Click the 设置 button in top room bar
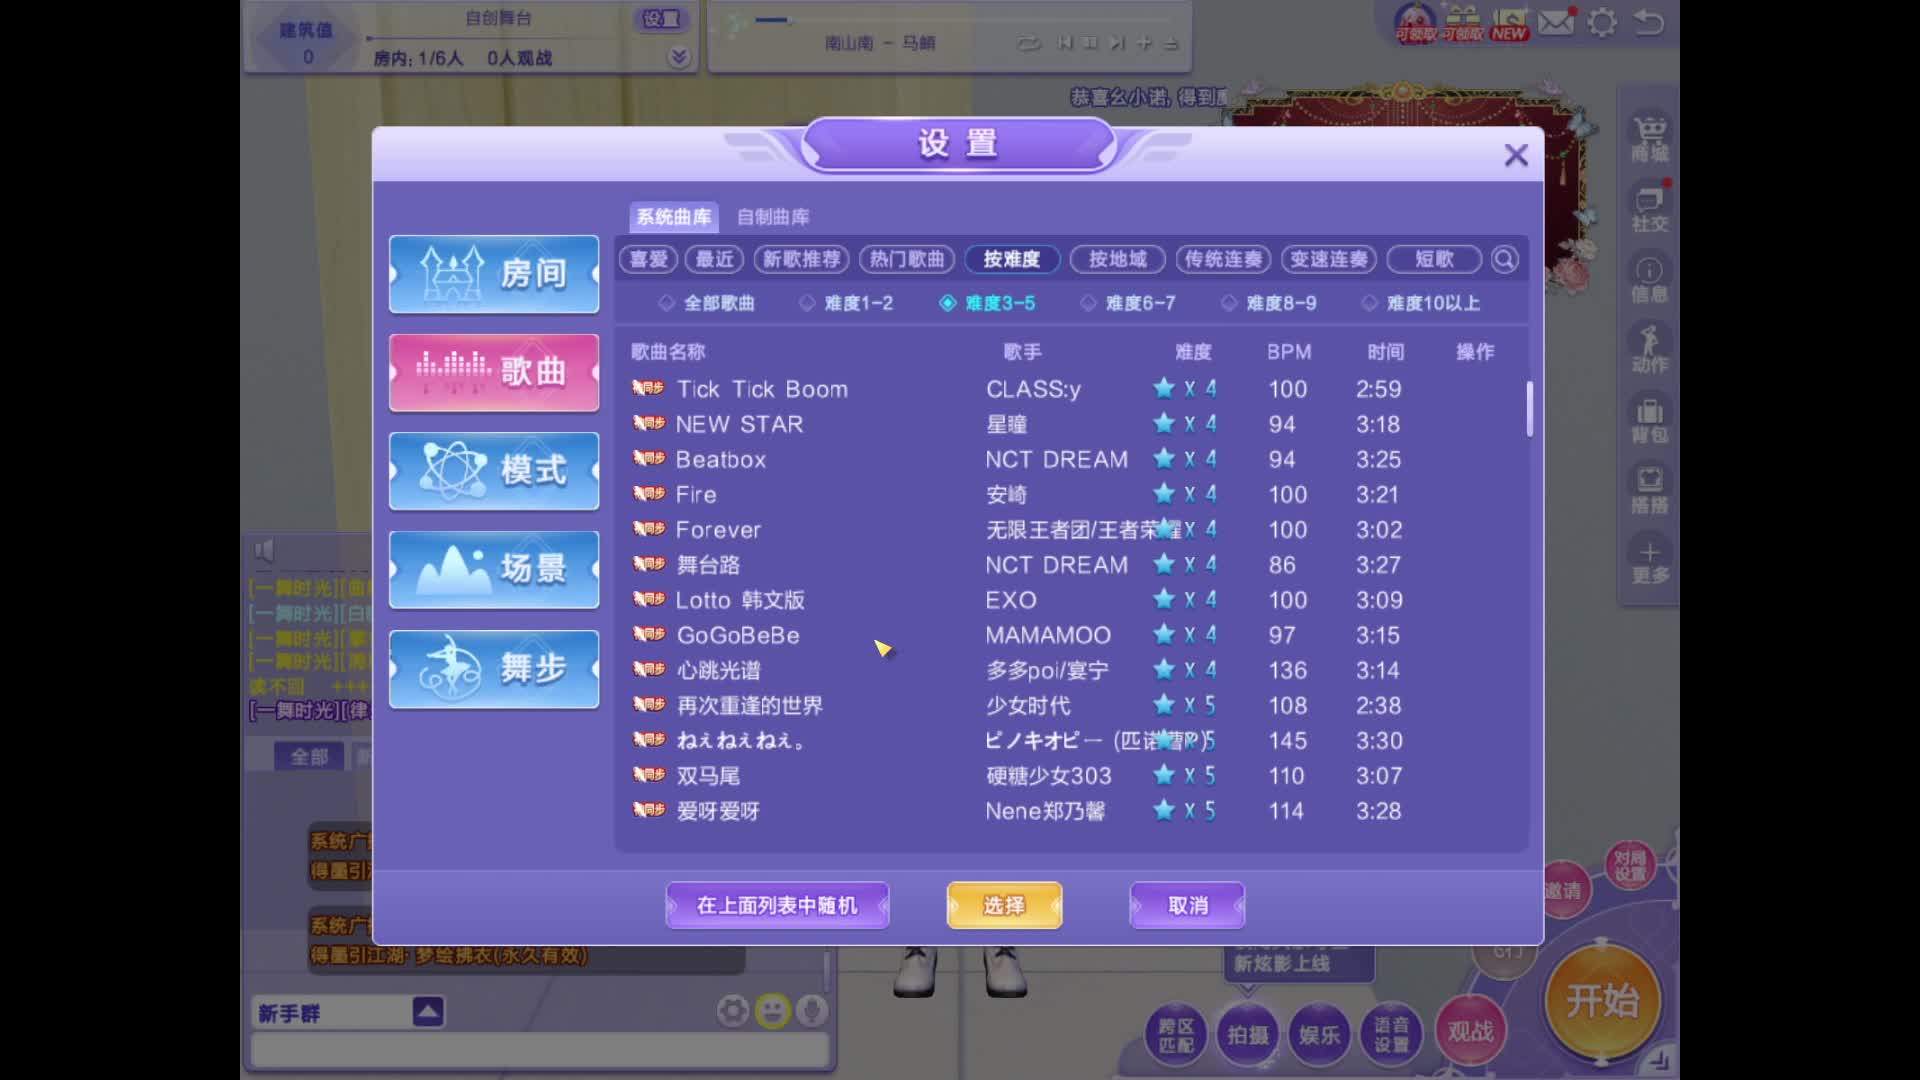The height and width of the screenshot is (1080, 1920). point(660,19)
